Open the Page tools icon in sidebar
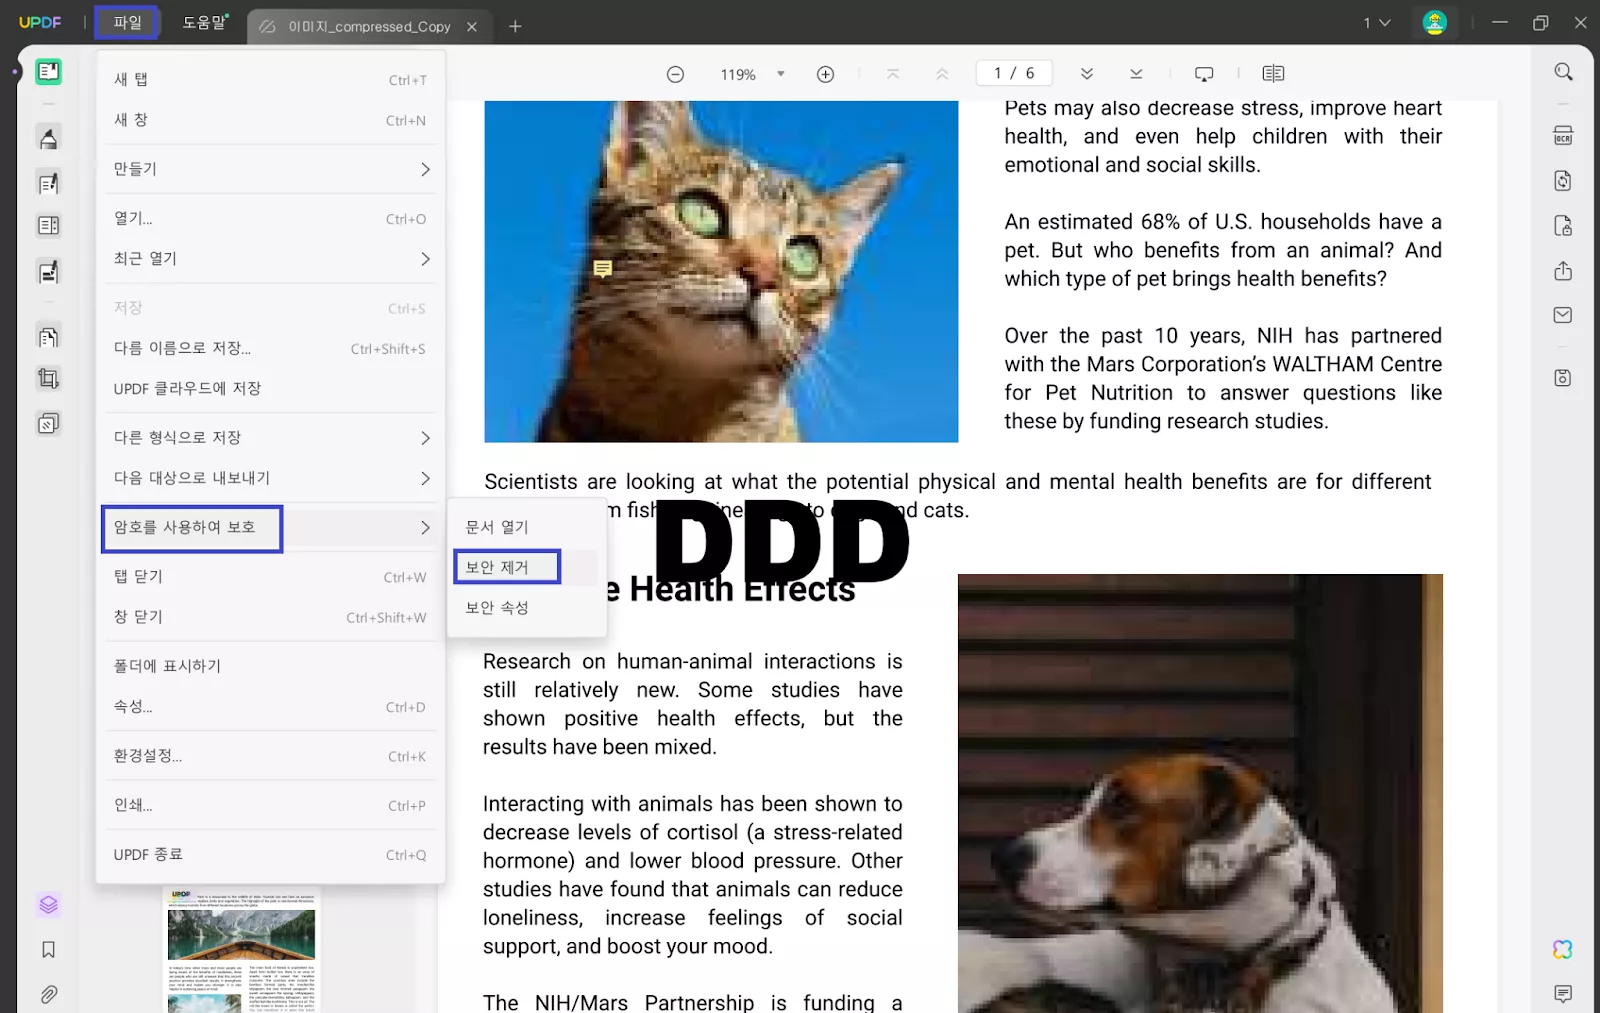This screenshot has height=1013, width=1600. pos(48,337)
